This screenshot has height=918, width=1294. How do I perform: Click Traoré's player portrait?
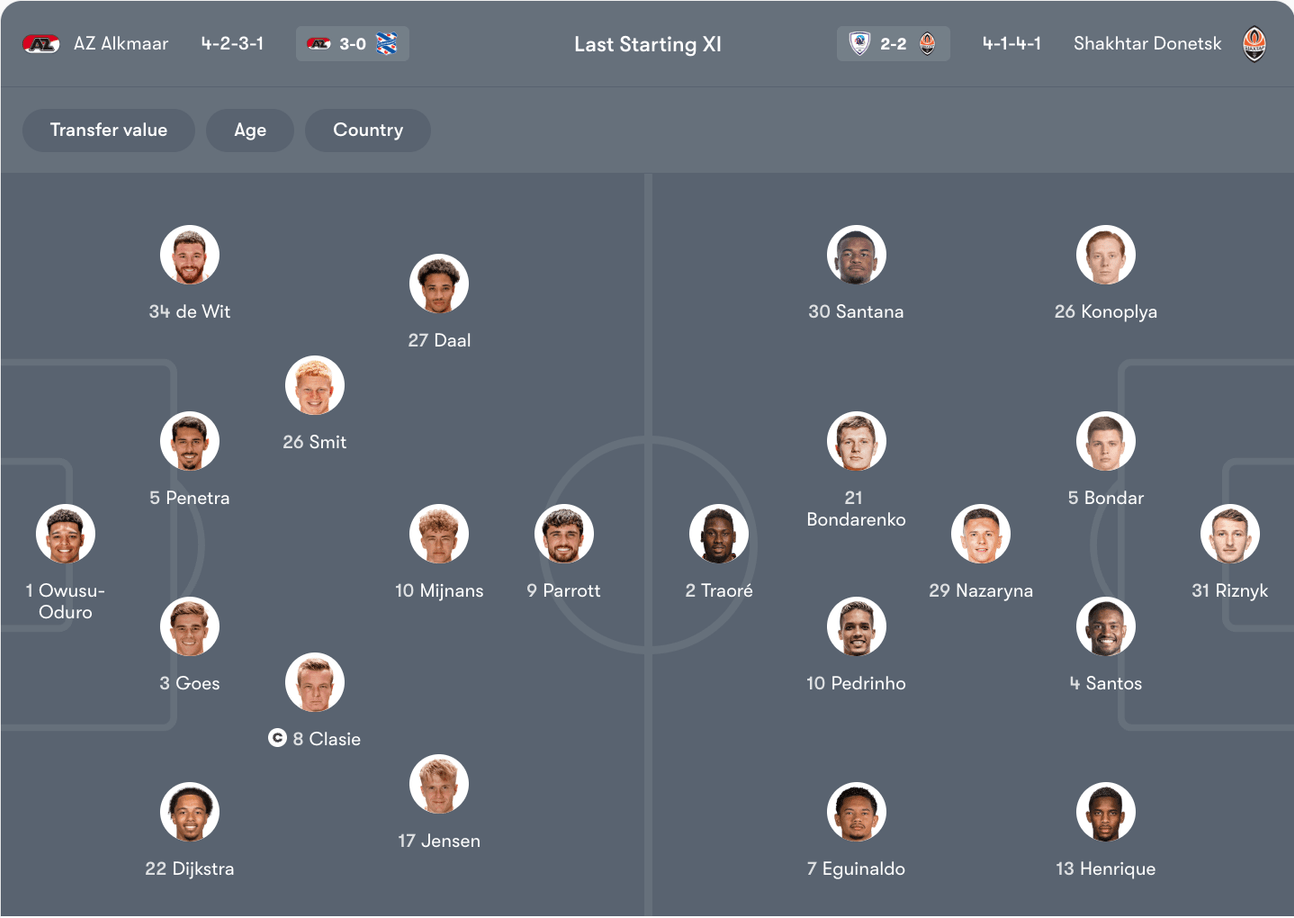pyautogui.click(x=719, y=534)
